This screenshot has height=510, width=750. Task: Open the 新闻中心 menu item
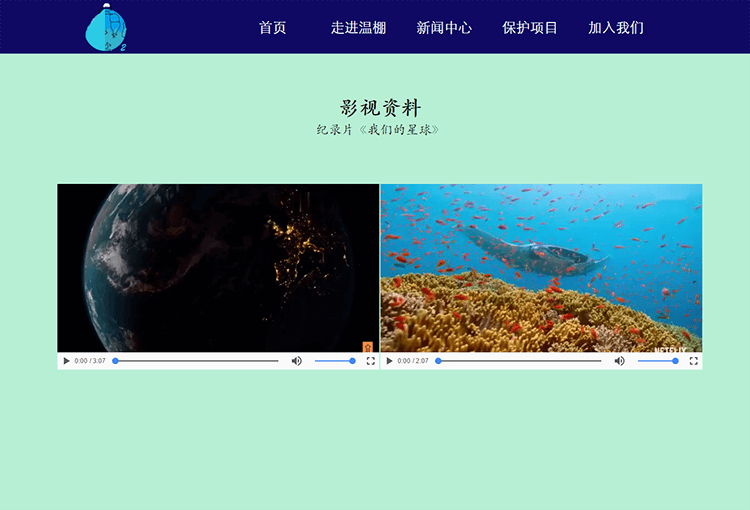[444, 28]
